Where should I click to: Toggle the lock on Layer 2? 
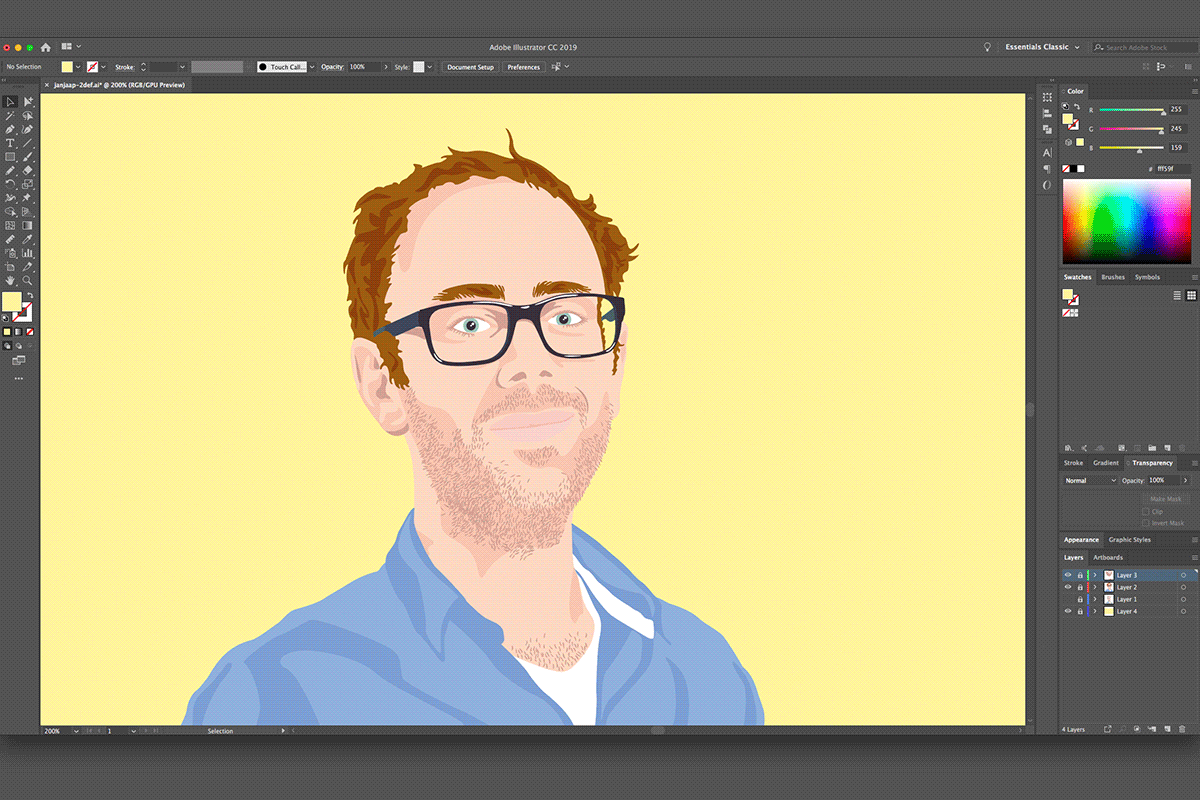1079,587
